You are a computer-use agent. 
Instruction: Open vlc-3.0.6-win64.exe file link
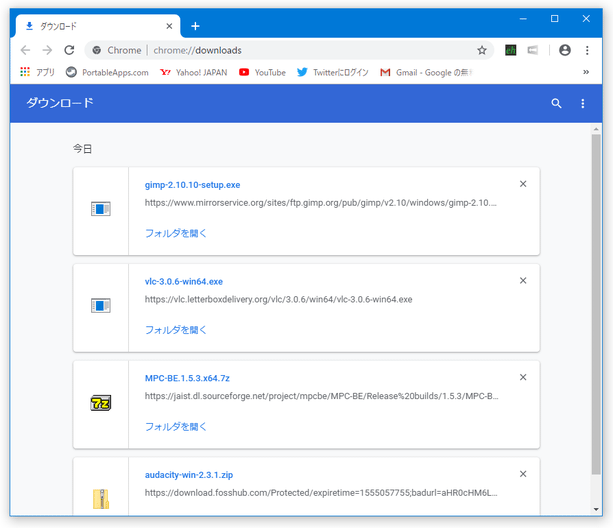(x=184, y=281)
